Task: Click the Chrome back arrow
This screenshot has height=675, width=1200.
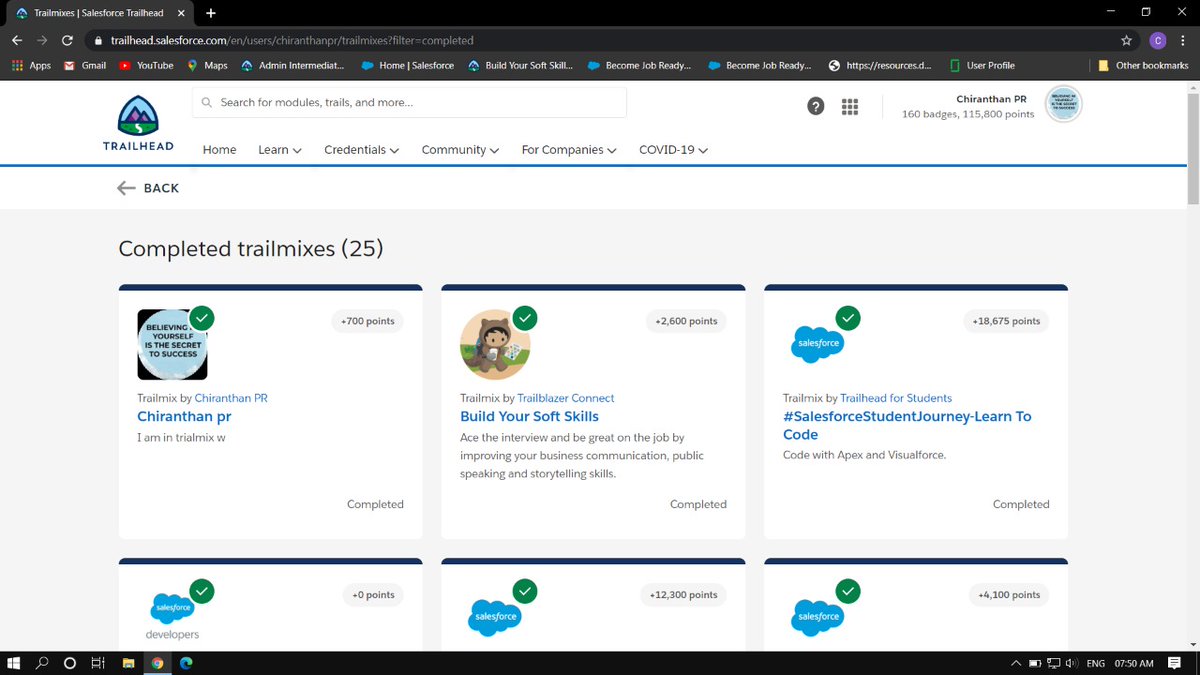Action: click(17, 41)
